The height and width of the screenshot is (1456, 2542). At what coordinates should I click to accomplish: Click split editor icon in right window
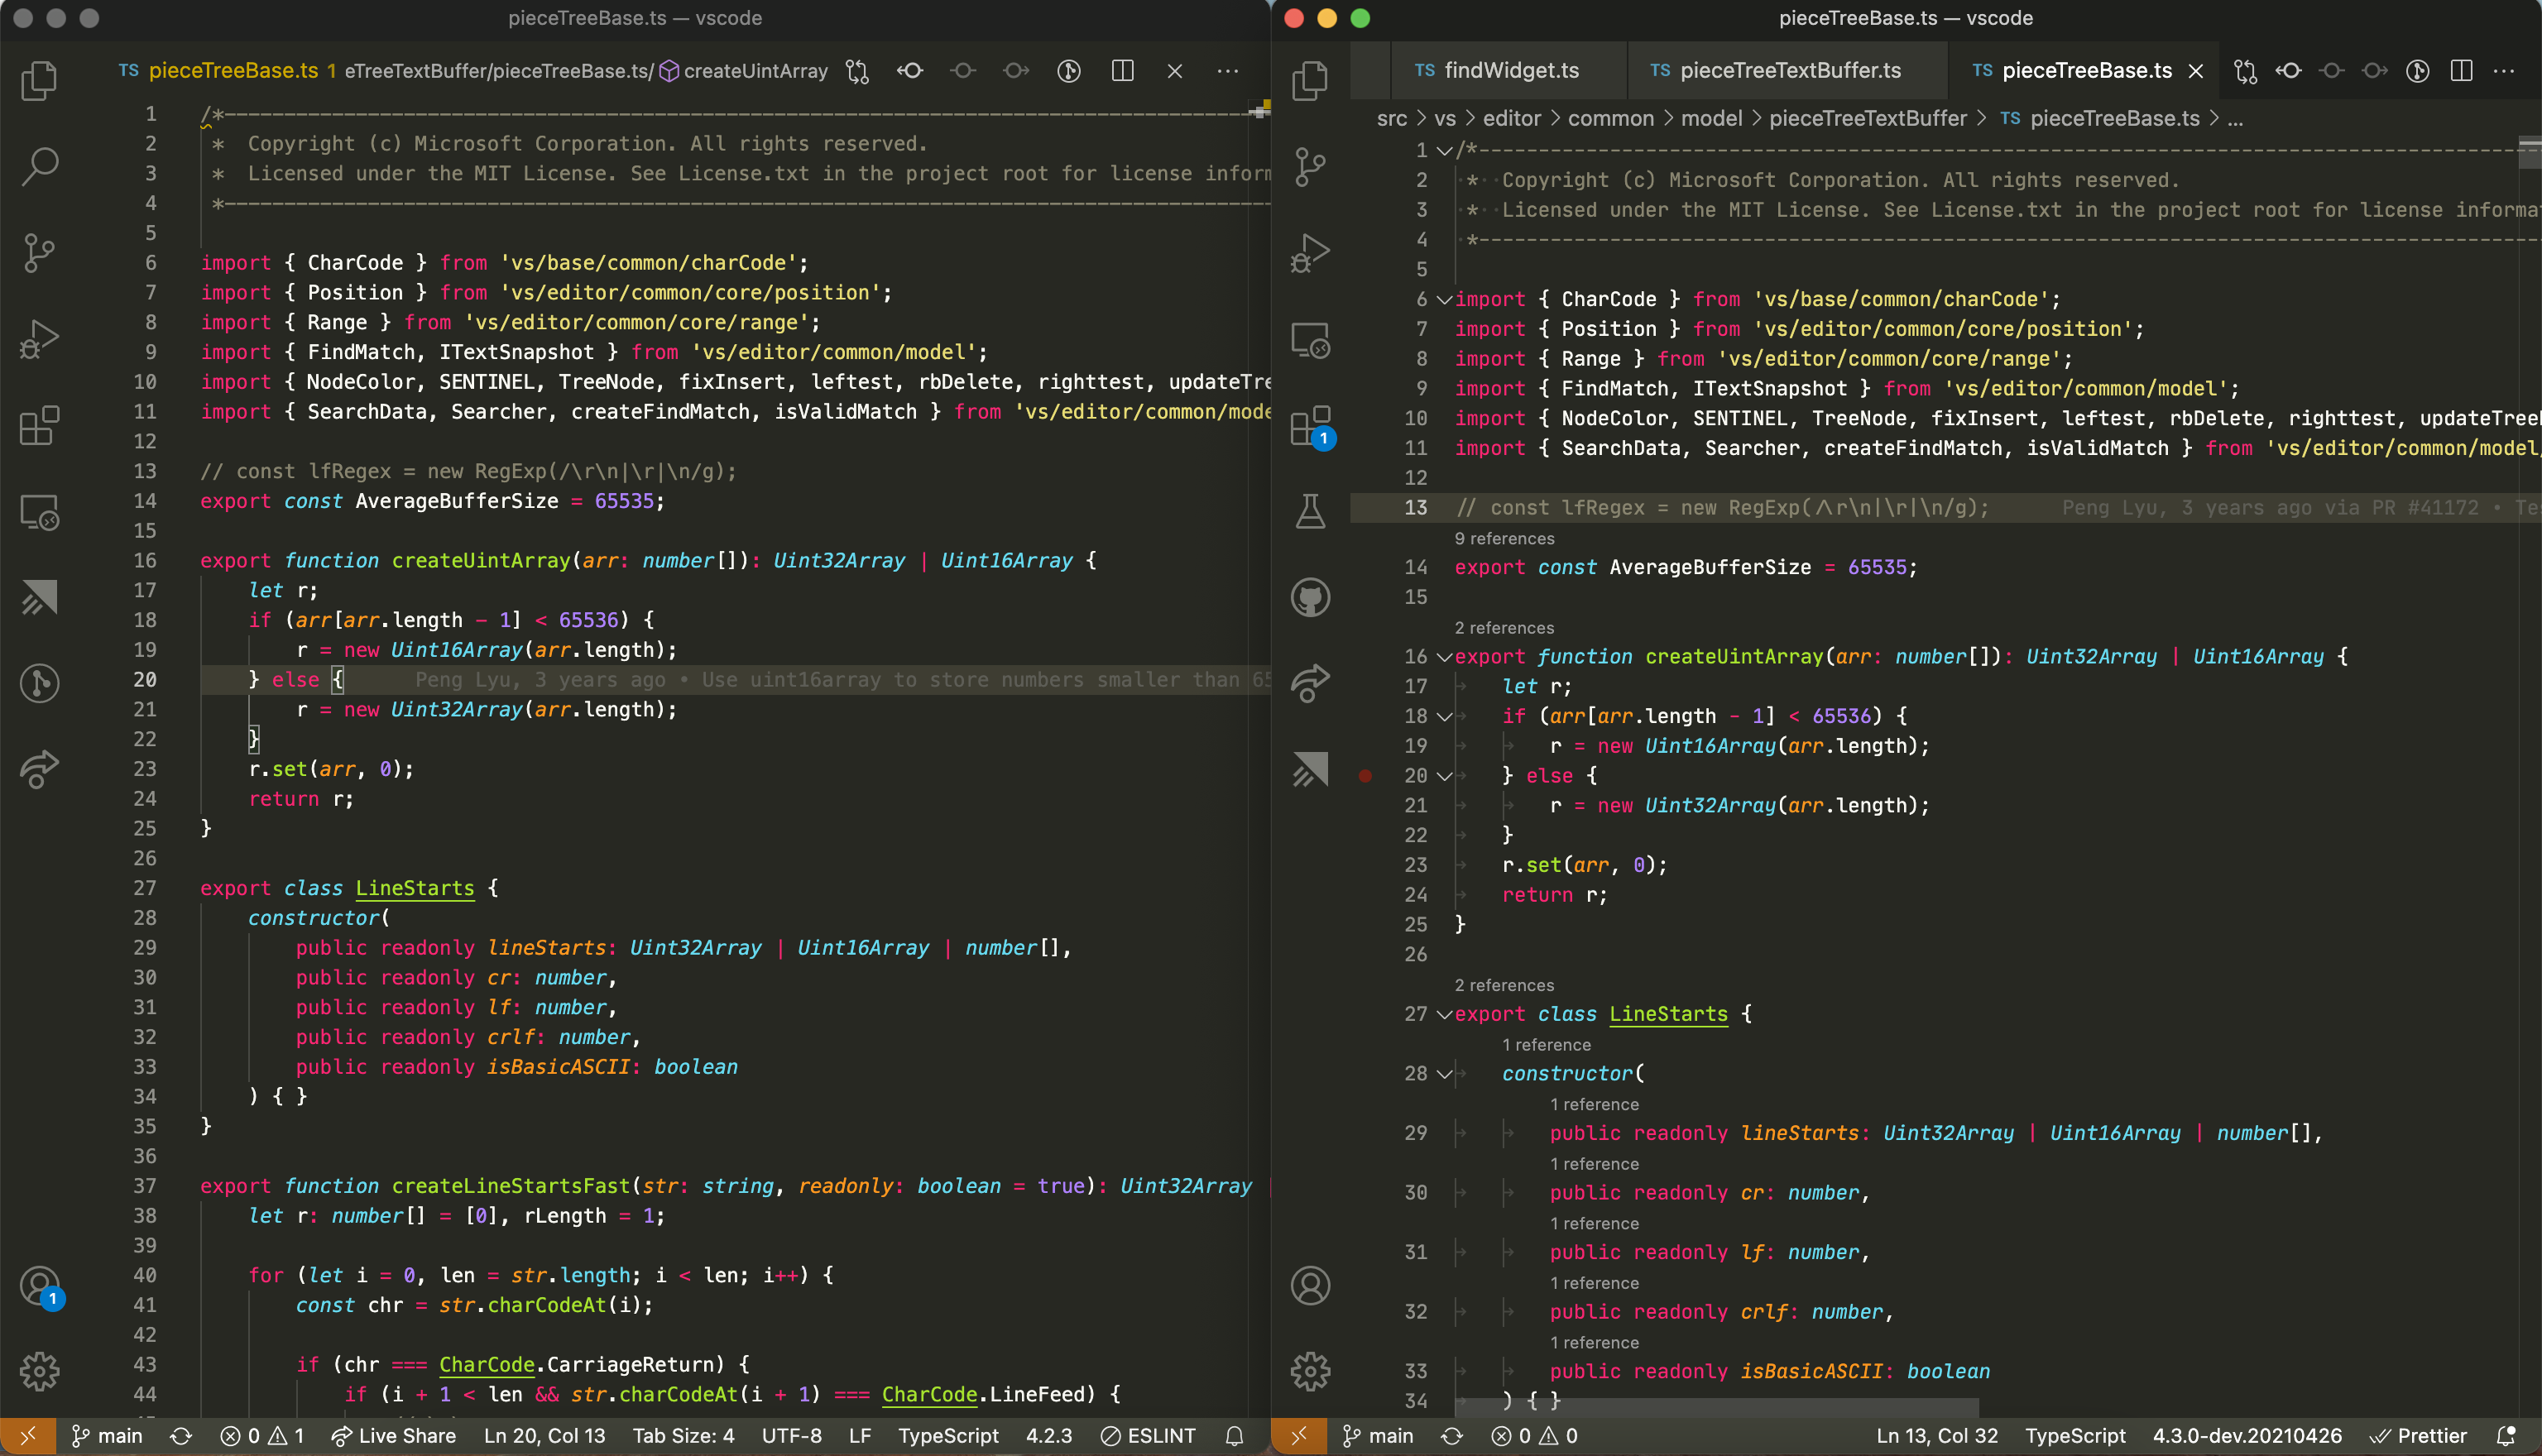[x=2461, y=71]
